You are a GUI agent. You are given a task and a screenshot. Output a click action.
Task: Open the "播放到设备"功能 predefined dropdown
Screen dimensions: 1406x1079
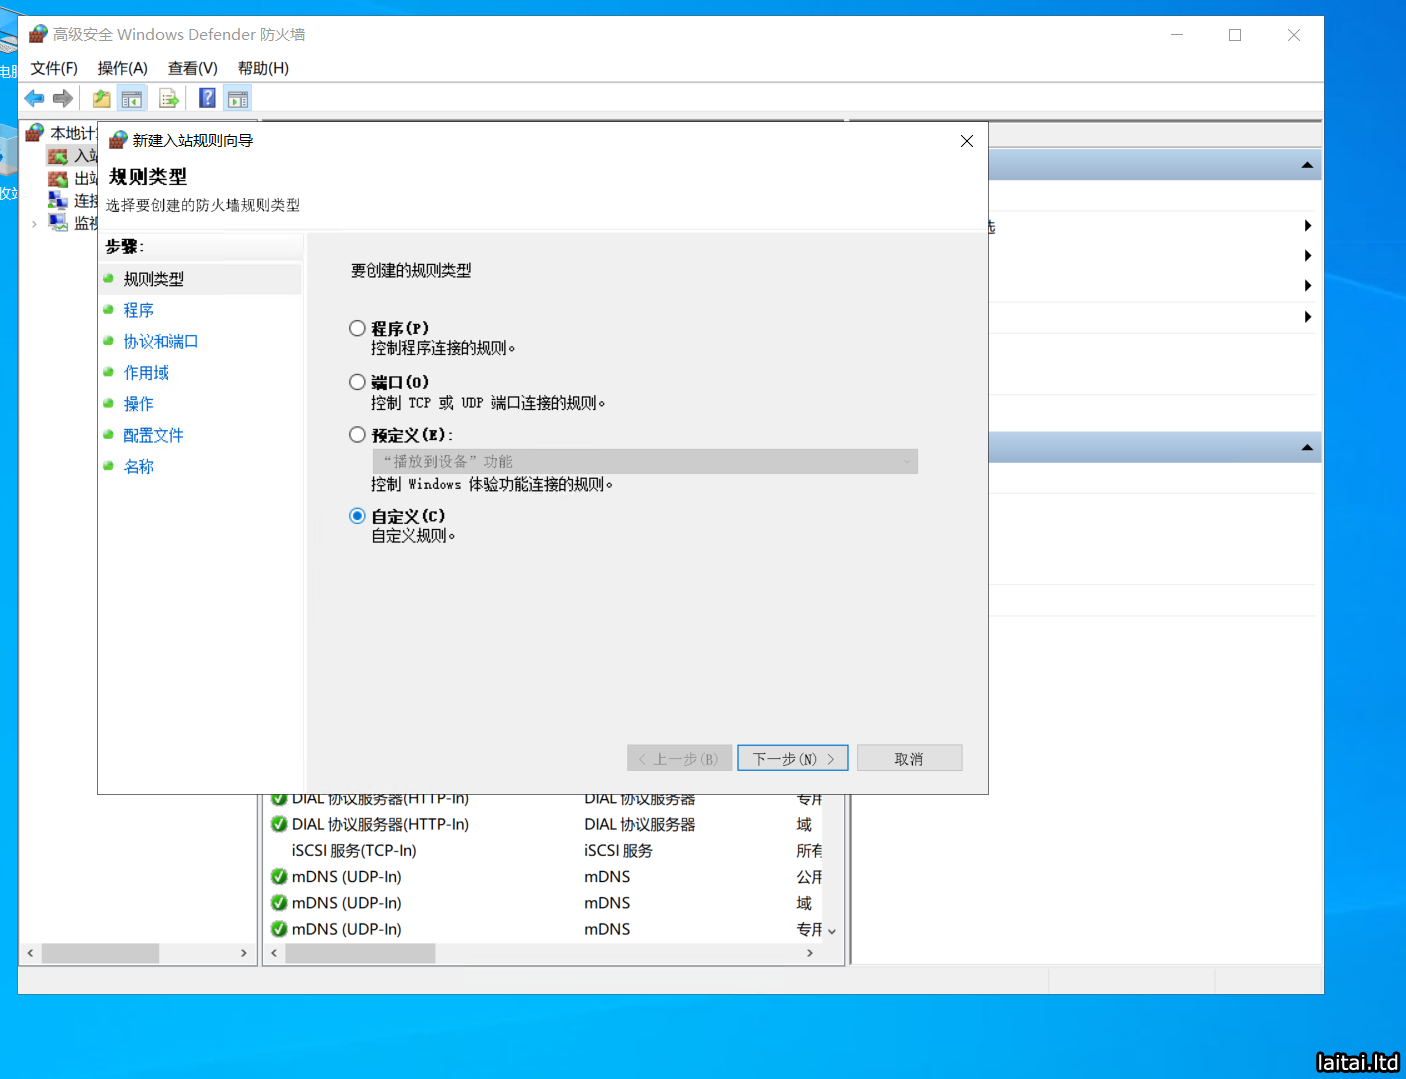point(645,461)
